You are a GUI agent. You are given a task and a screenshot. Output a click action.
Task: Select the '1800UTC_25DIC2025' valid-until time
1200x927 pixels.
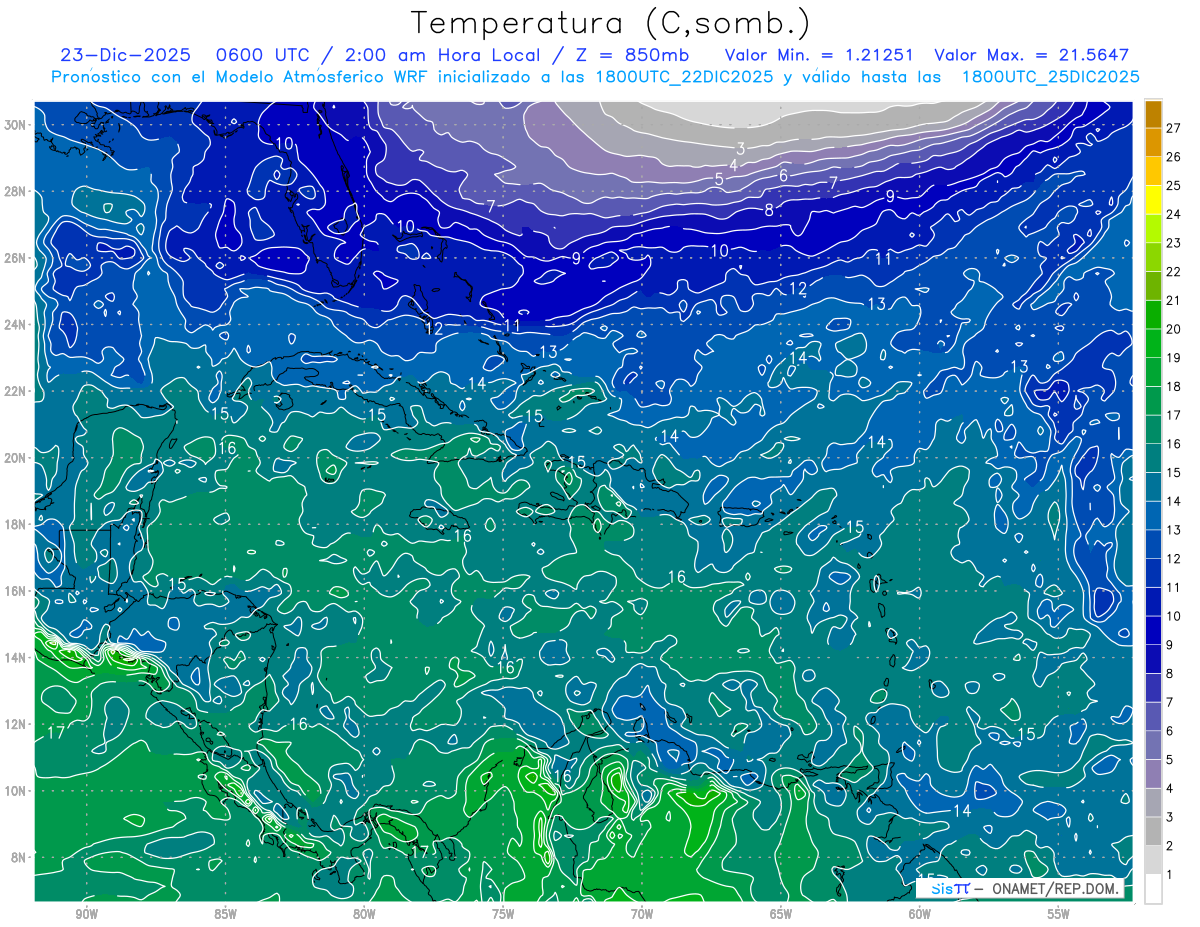[1050, 77]
